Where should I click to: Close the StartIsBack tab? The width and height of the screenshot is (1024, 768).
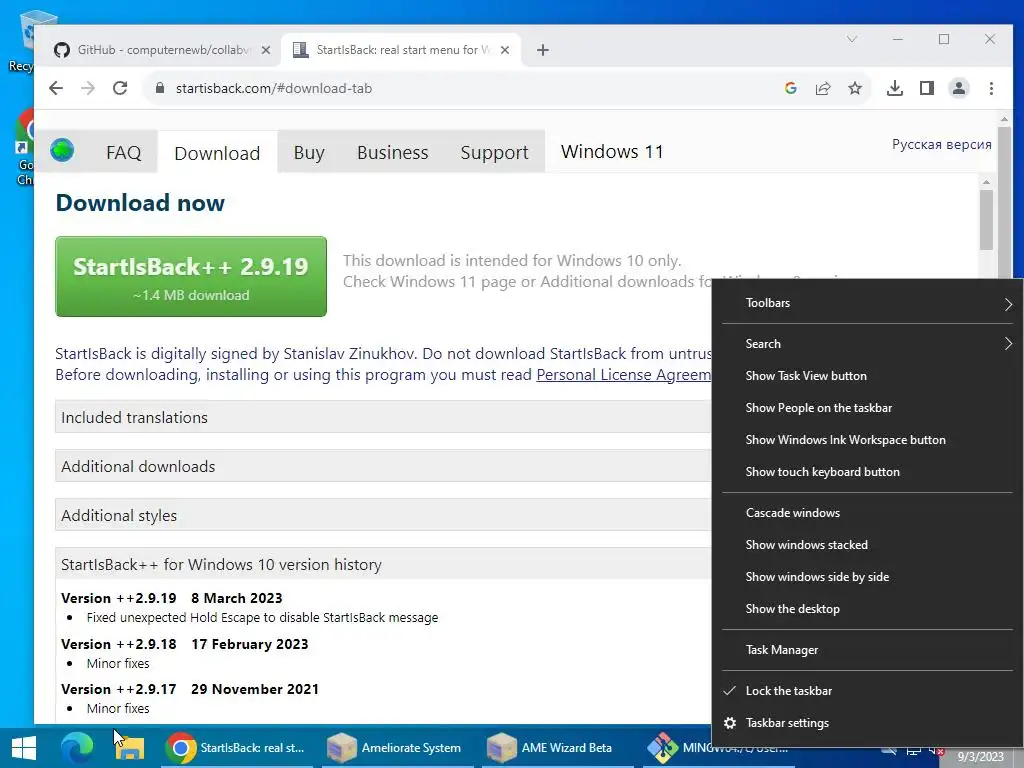tap(505, 50)
